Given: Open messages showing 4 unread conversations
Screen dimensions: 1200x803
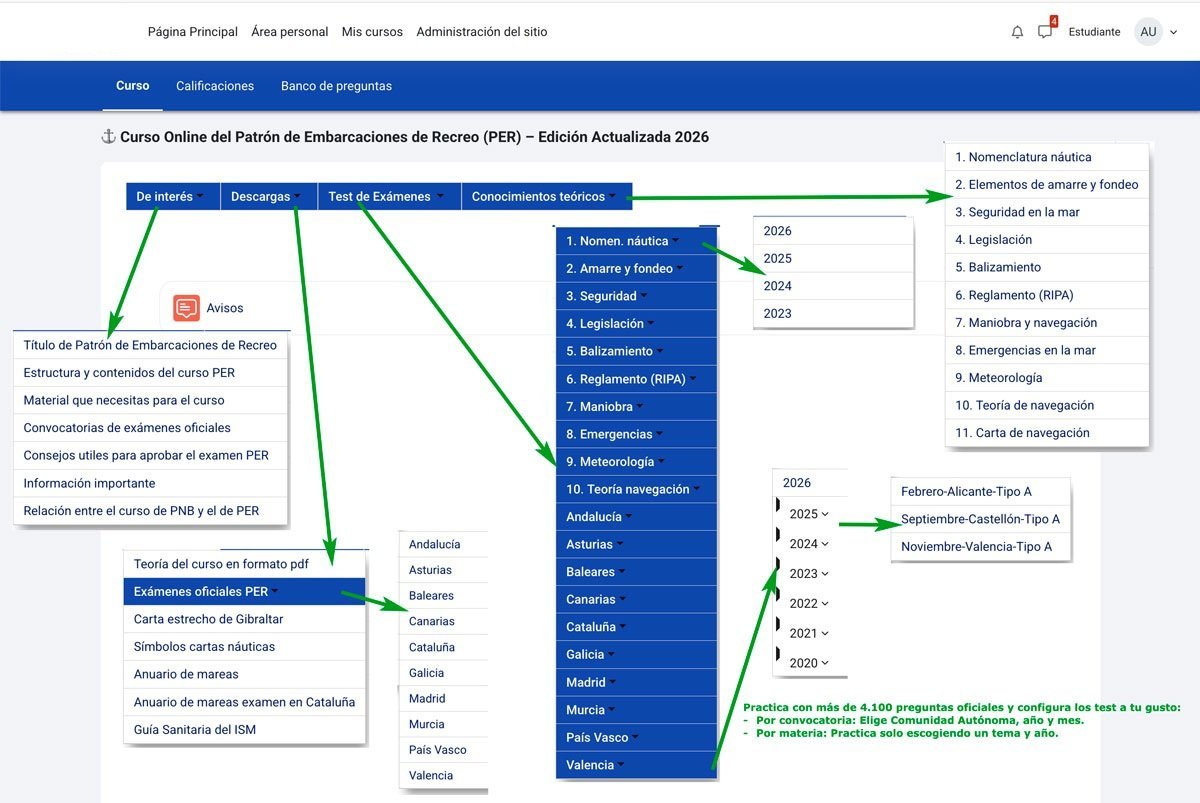Looking at the screenshot, I should (x=1044, y=31).
